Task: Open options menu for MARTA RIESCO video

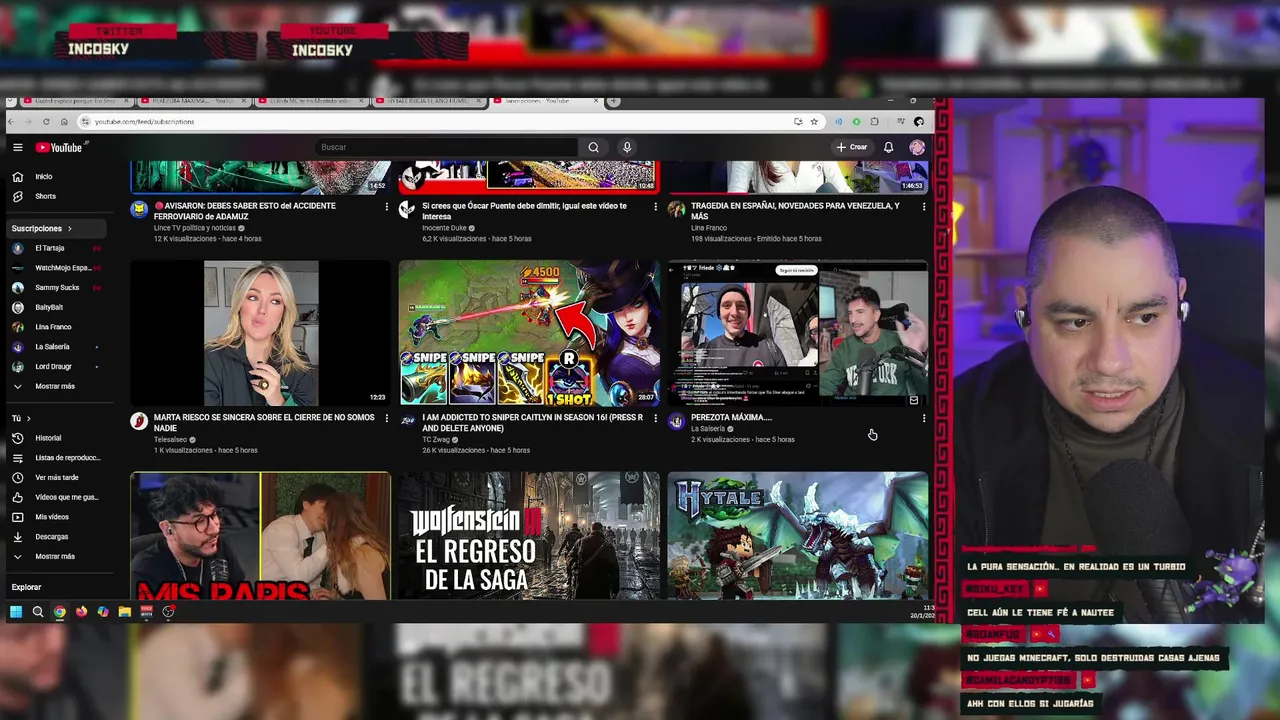Action: tap(387, 418)
